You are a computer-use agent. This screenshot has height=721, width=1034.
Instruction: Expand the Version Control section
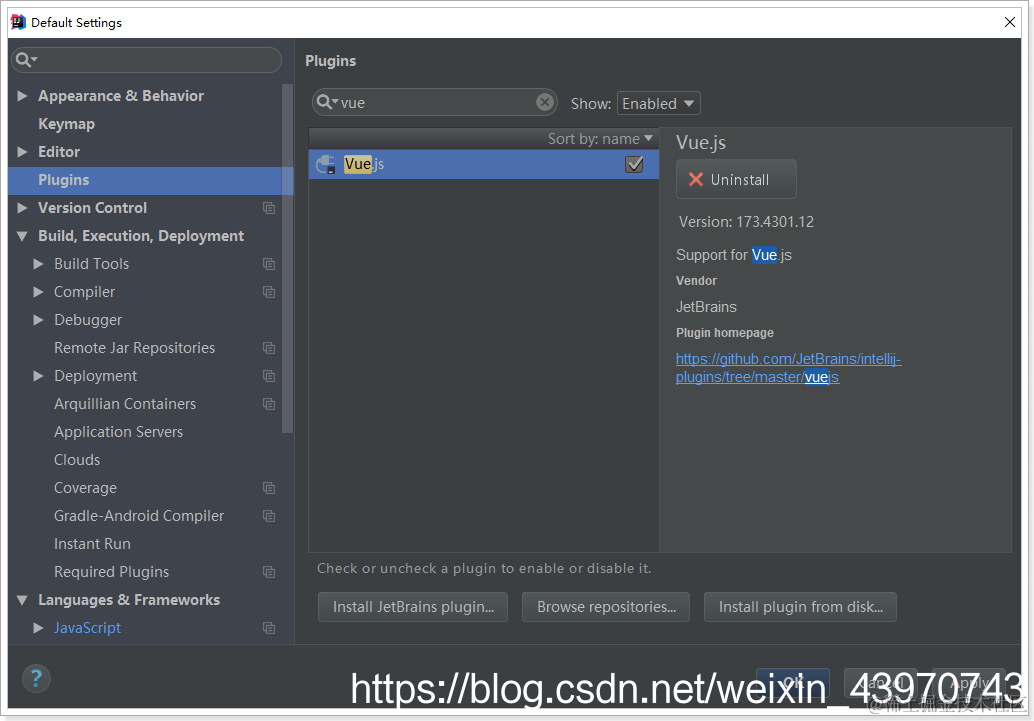click(22, 208)
